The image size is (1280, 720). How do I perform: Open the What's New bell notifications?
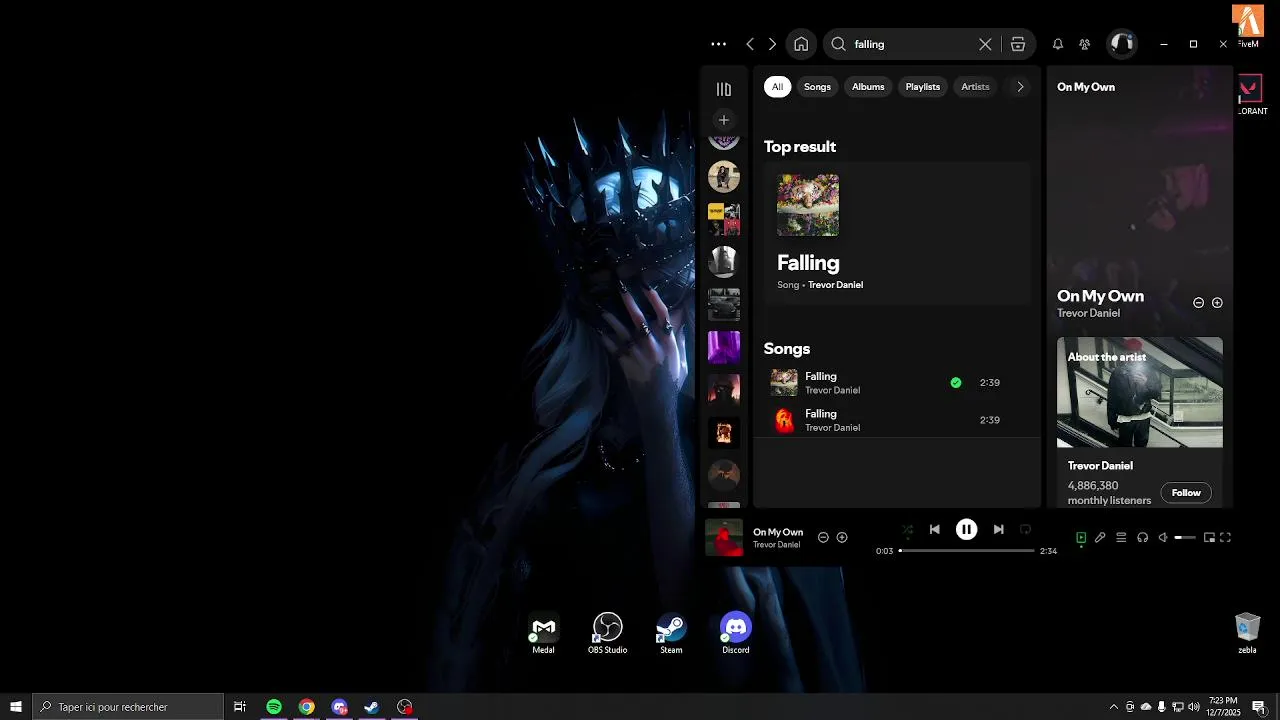click(x=1058, y=44)
